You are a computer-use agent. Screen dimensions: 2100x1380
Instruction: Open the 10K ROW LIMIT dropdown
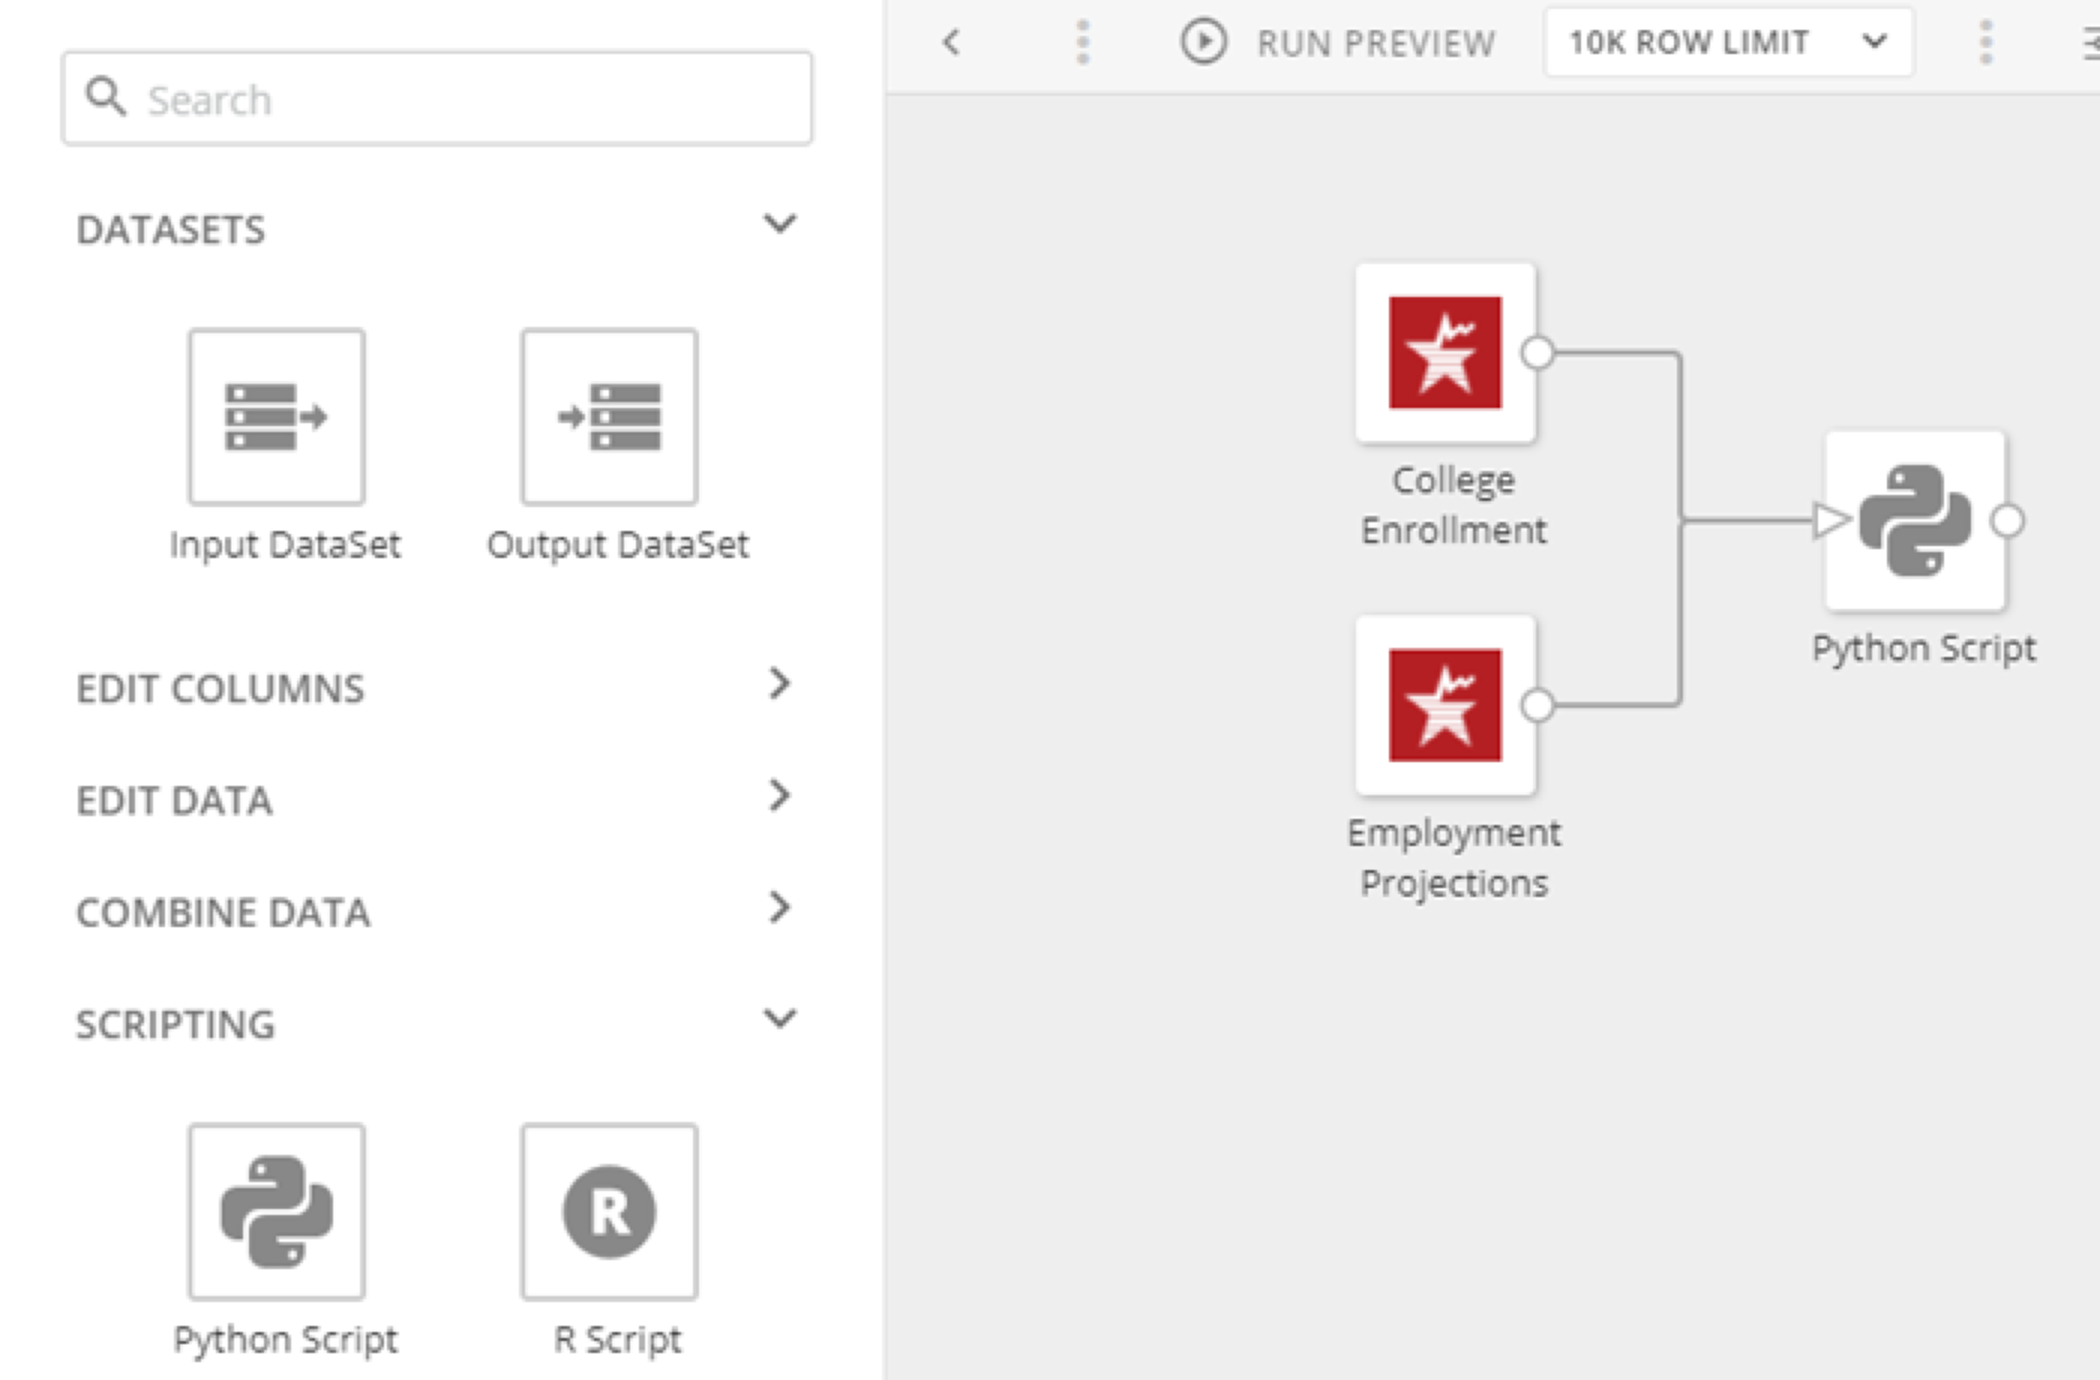coord(1729,42)
